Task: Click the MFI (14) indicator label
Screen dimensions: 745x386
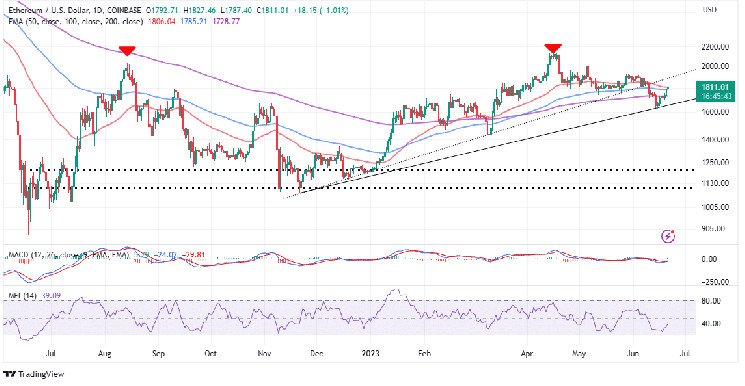Action: tap(23, 295)
